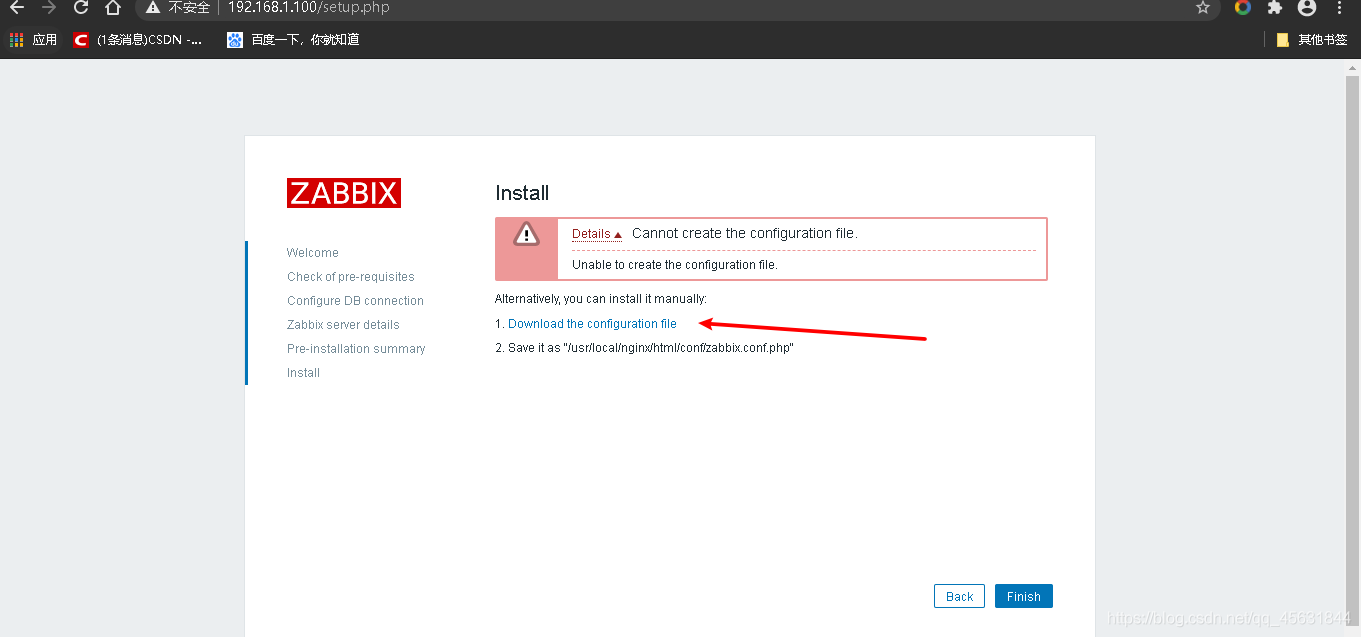The width and height of the screenshot is (1361, 637).
Task: Click the Back button
Action: tap(959, 596)
